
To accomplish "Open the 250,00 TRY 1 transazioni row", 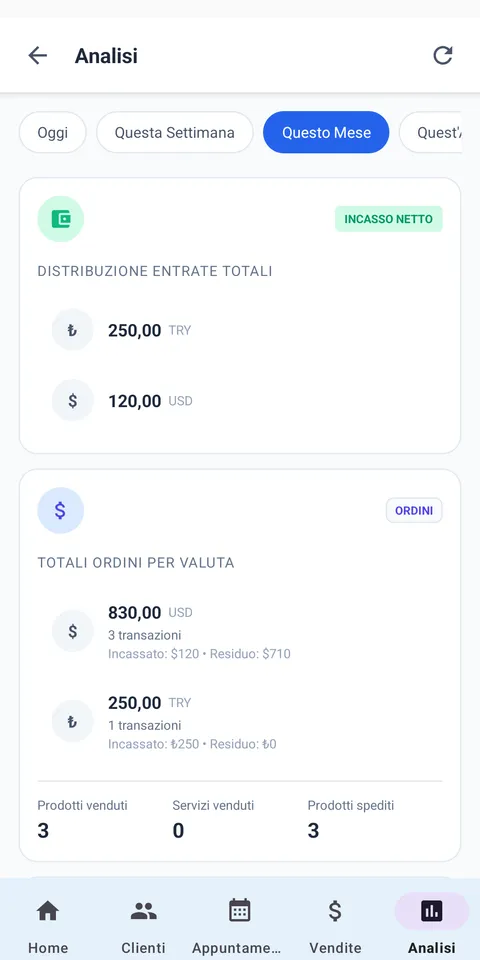I will [239, 722].
